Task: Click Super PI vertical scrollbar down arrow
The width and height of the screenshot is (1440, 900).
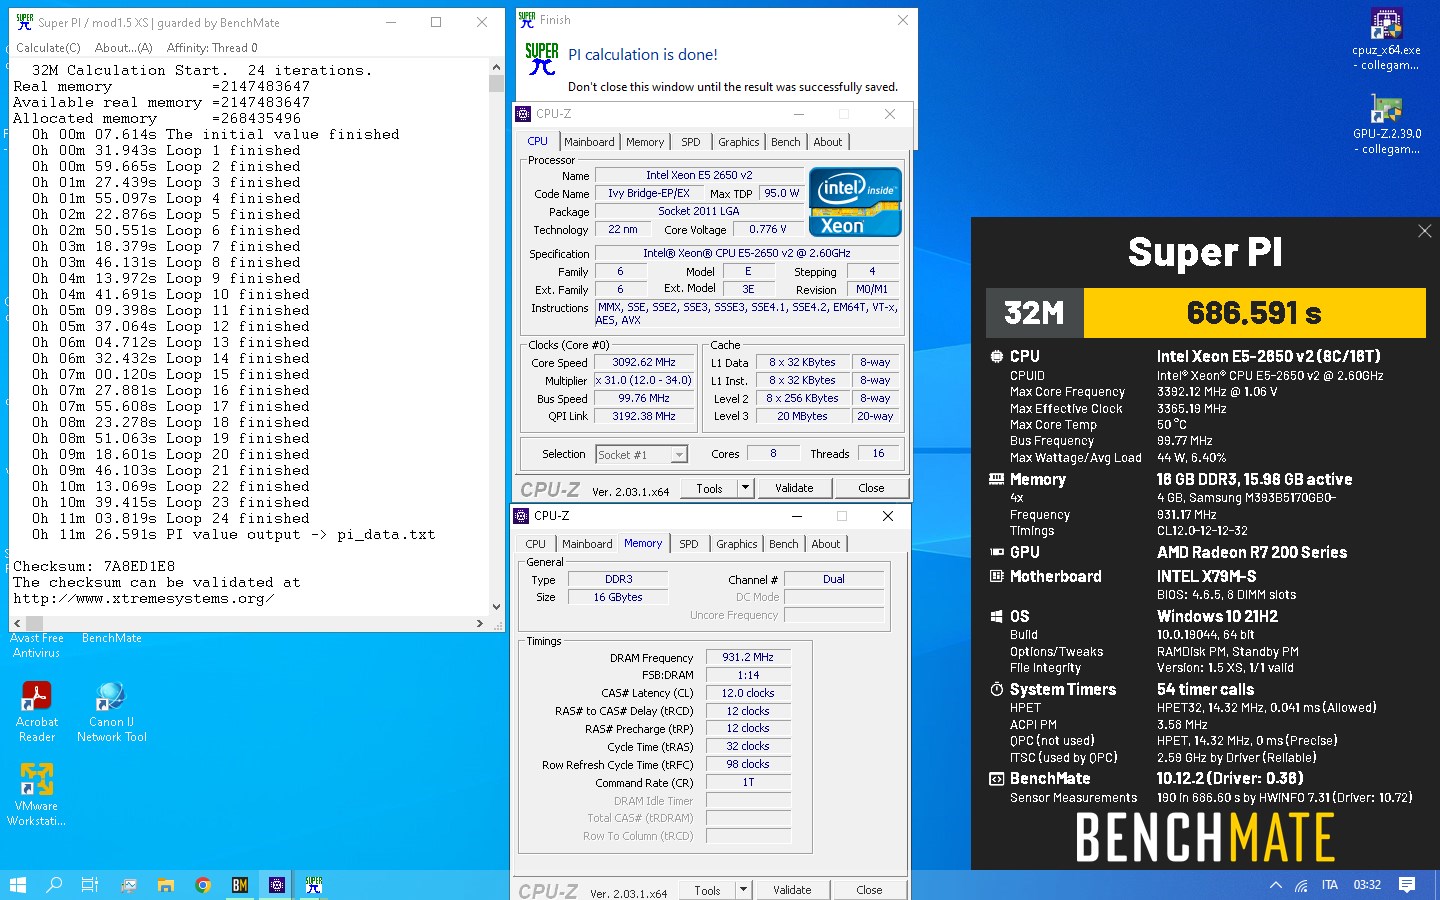Action: pyautogui.click(x=496, y=607)
